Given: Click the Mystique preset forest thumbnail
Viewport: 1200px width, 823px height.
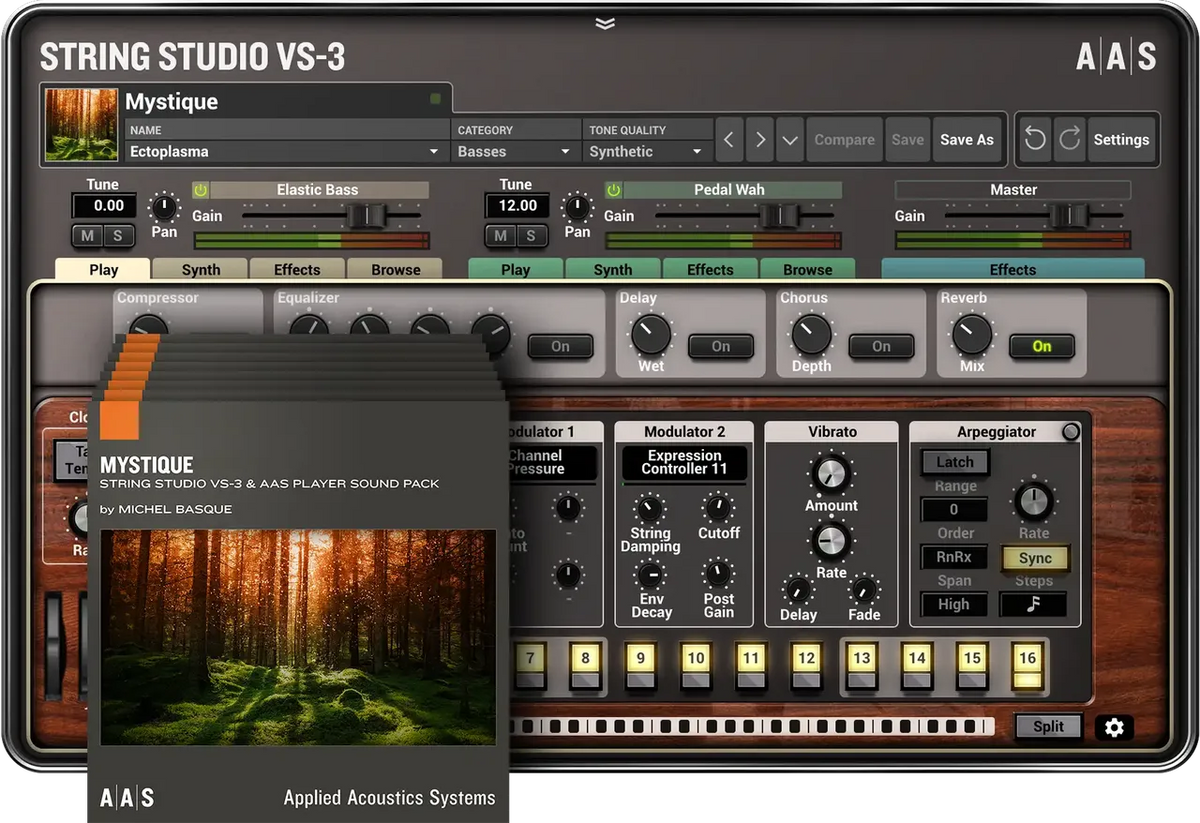Looking at the screenshot, I should (81, 124).
